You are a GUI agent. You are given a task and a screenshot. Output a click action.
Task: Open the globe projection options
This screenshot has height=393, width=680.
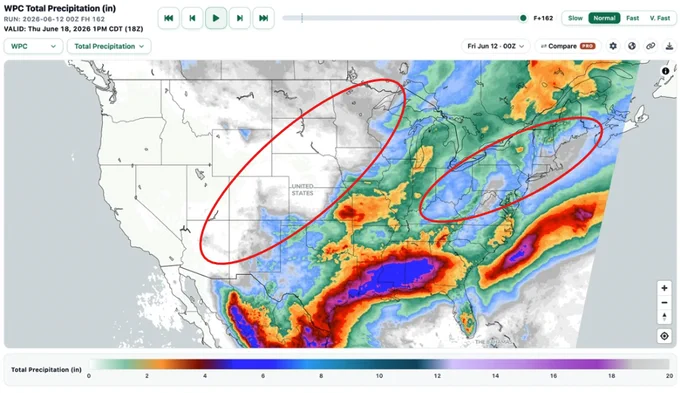click(x=632, y=46)
